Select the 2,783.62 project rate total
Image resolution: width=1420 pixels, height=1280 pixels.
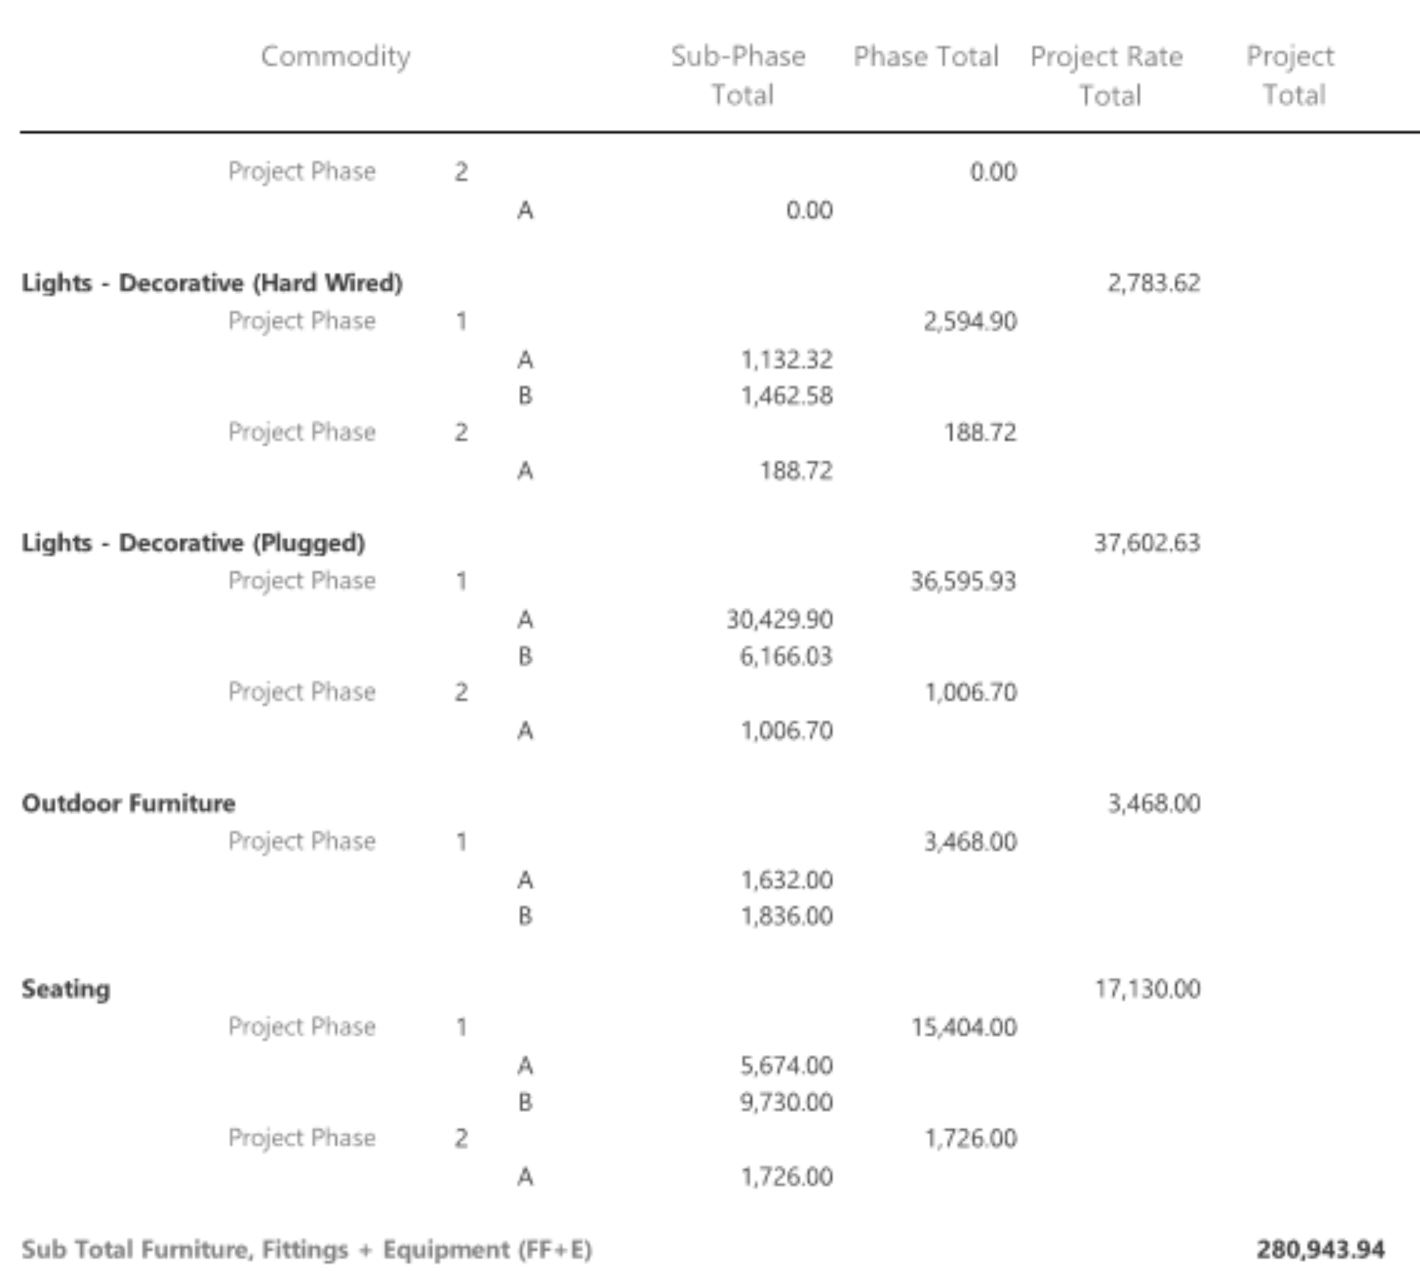click(x=1153, y=283)
